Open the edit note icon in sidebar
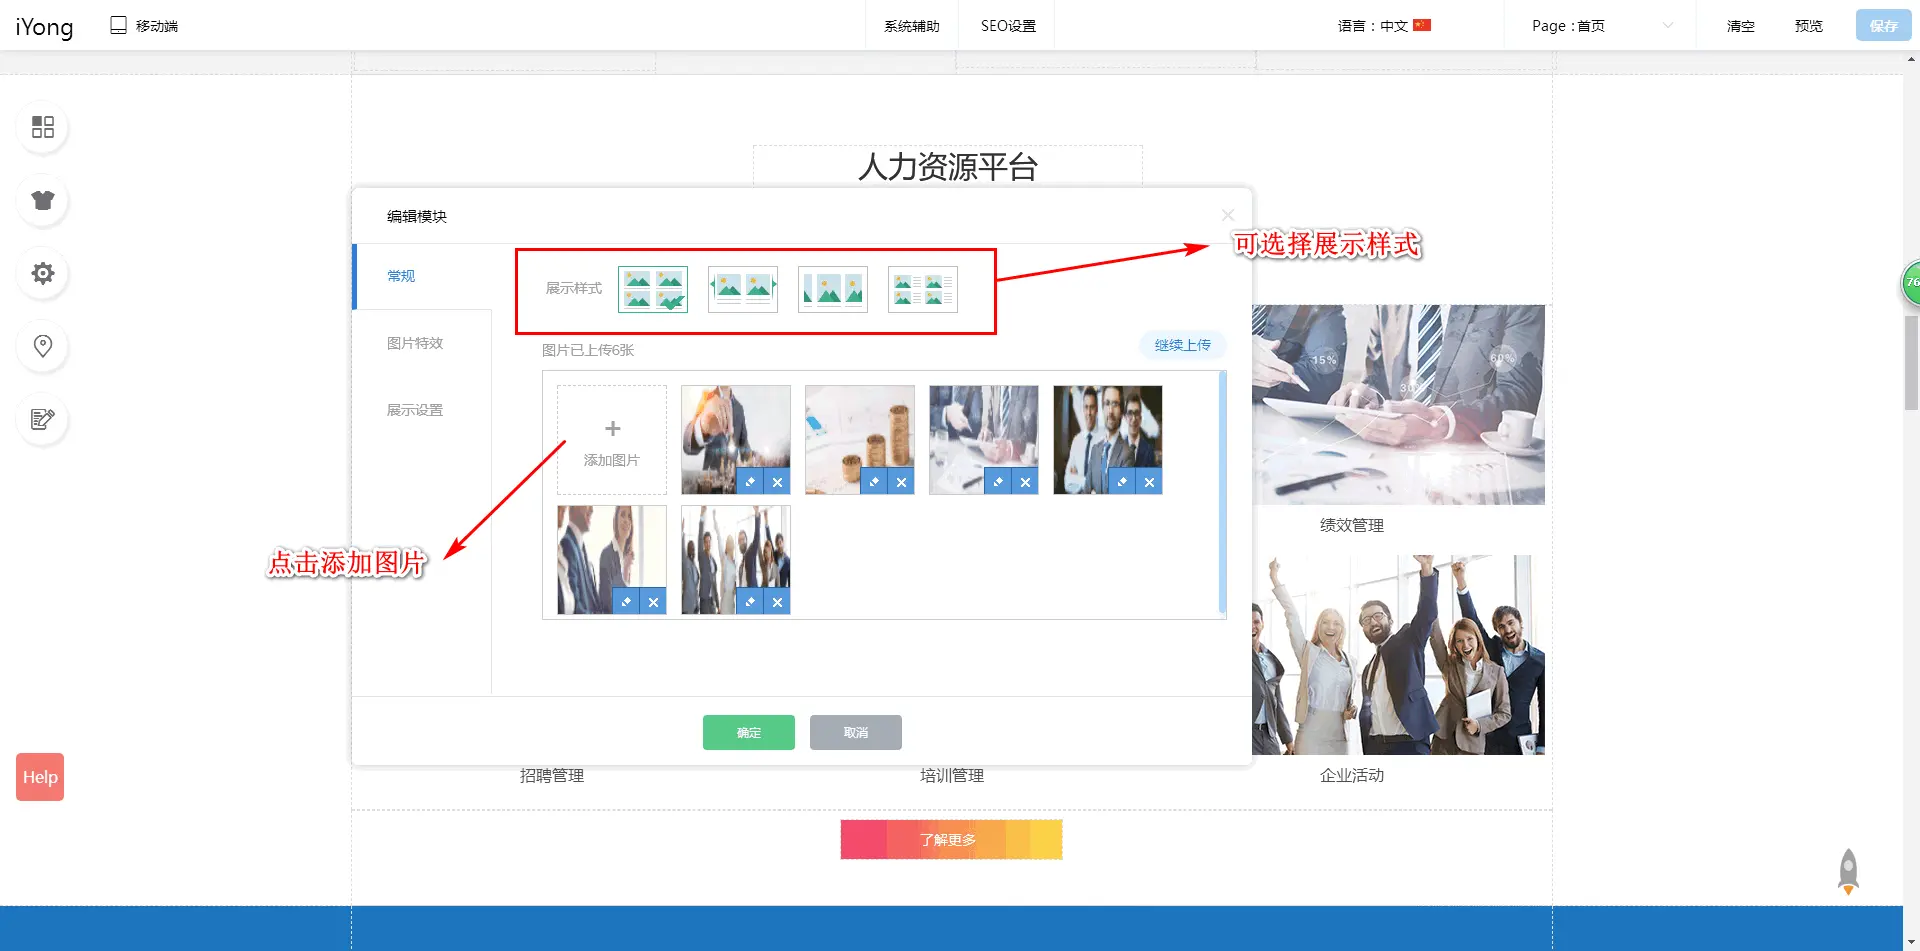Image resolution: width=1920 pixels, height=951 pixels. (x=42, y=419)
